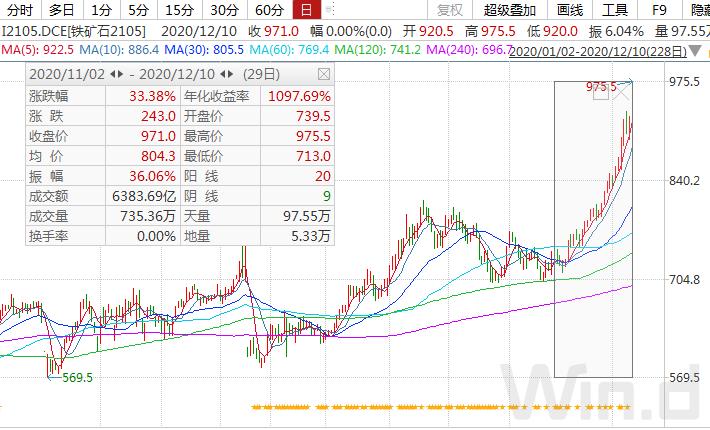
Task: Select the 15分 period tab
Action: 179,10
